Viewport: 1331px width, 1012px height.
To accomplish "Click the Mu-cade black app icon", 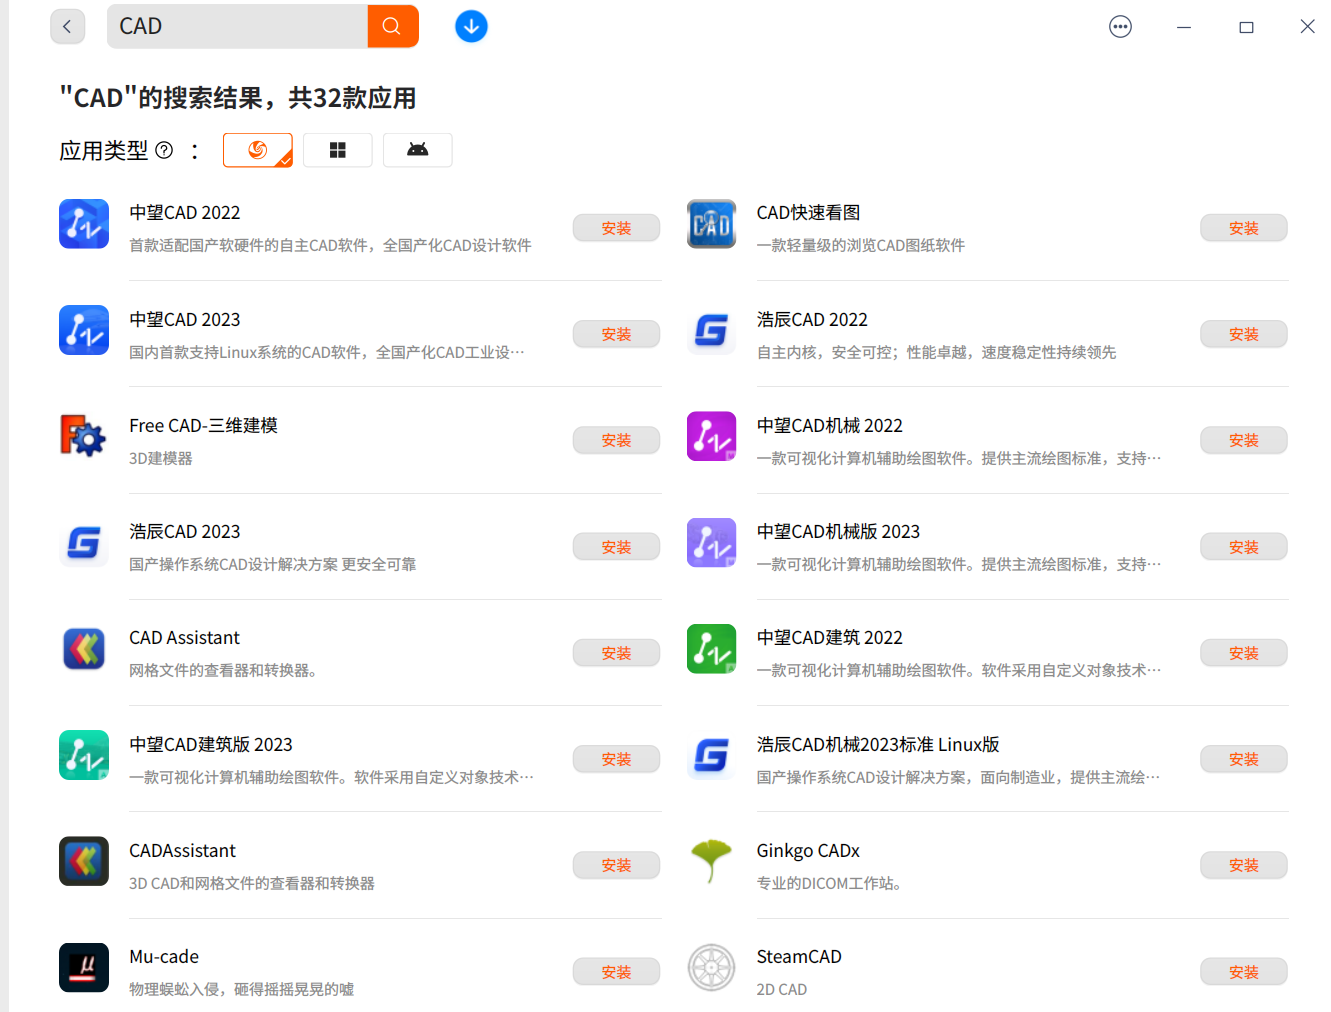I will point(84,967).
